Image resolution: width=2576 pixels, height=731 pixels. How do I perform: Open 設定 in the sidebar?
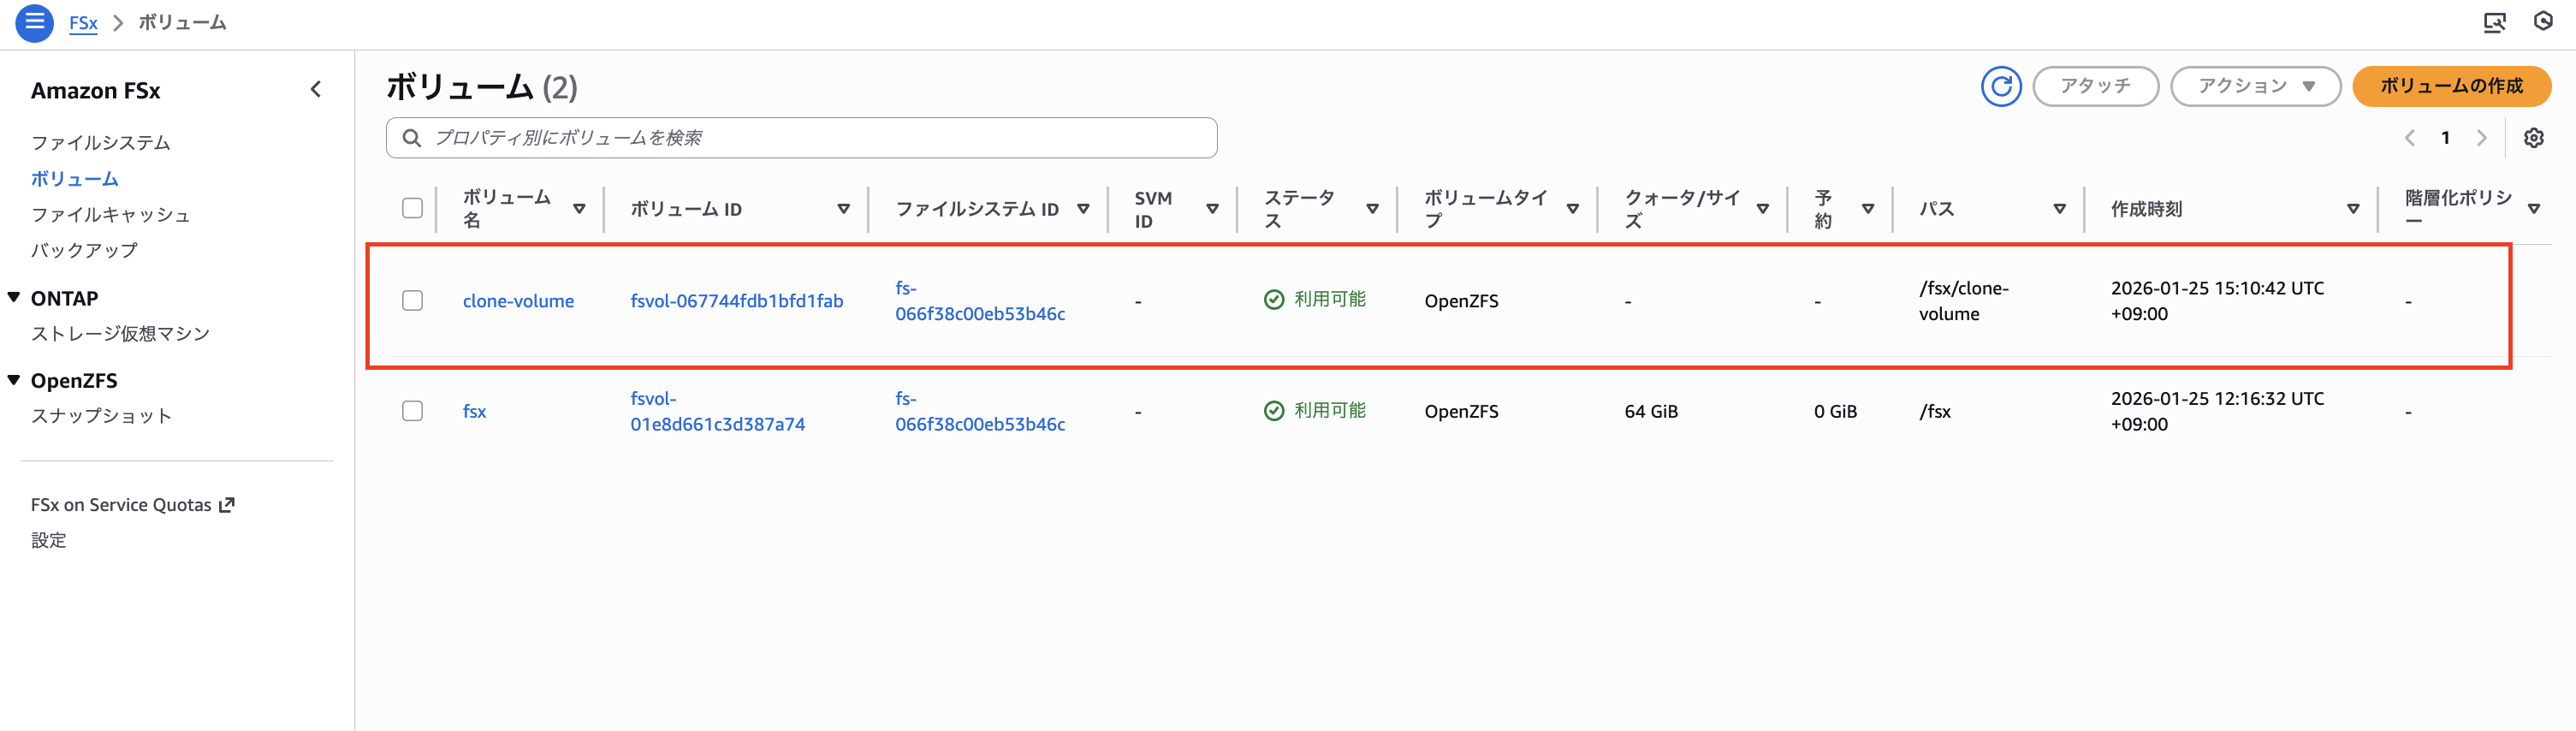(48, 540)
